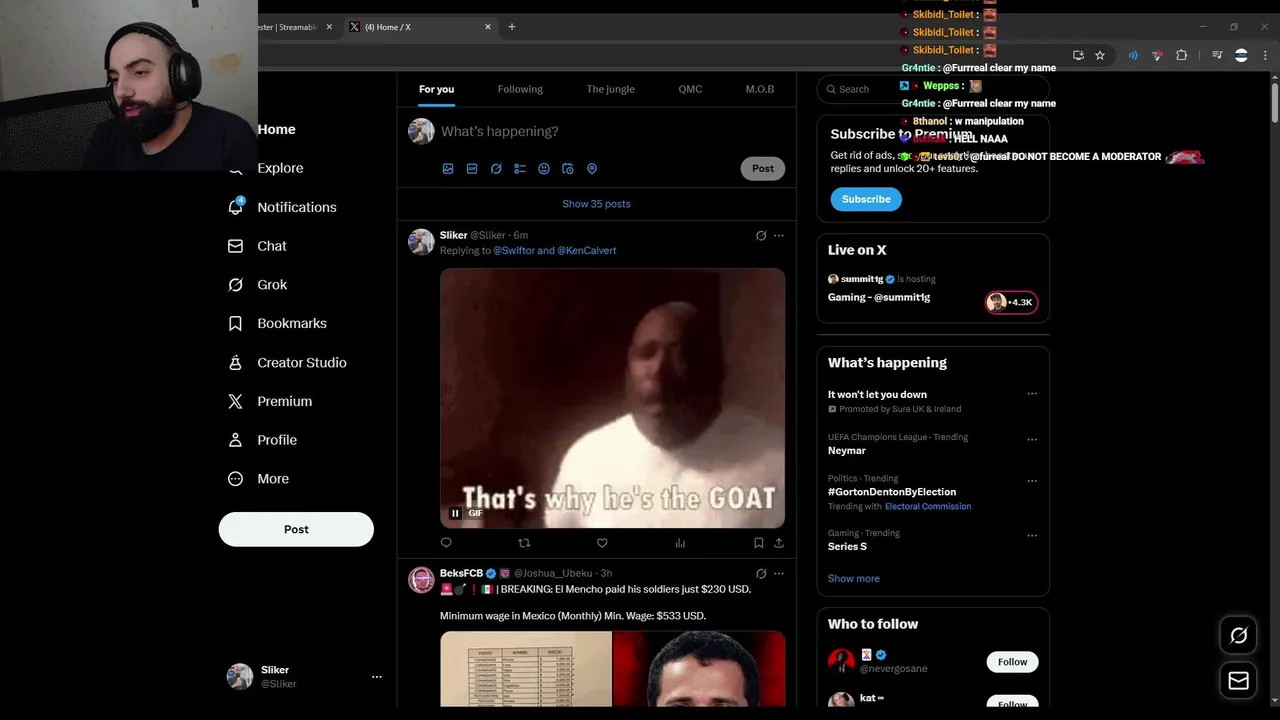Viewport: 1280px width, 720px height.
Task: Open the @KenCalvert mention link
Action: click(587, 250)
